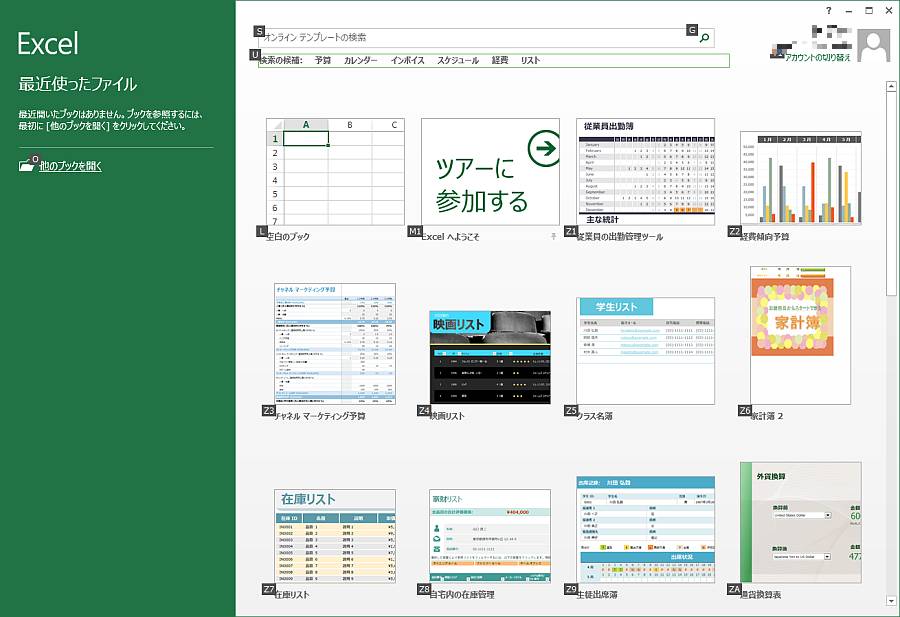
Task: Click the user profile avatar picture
Action: 874,45
